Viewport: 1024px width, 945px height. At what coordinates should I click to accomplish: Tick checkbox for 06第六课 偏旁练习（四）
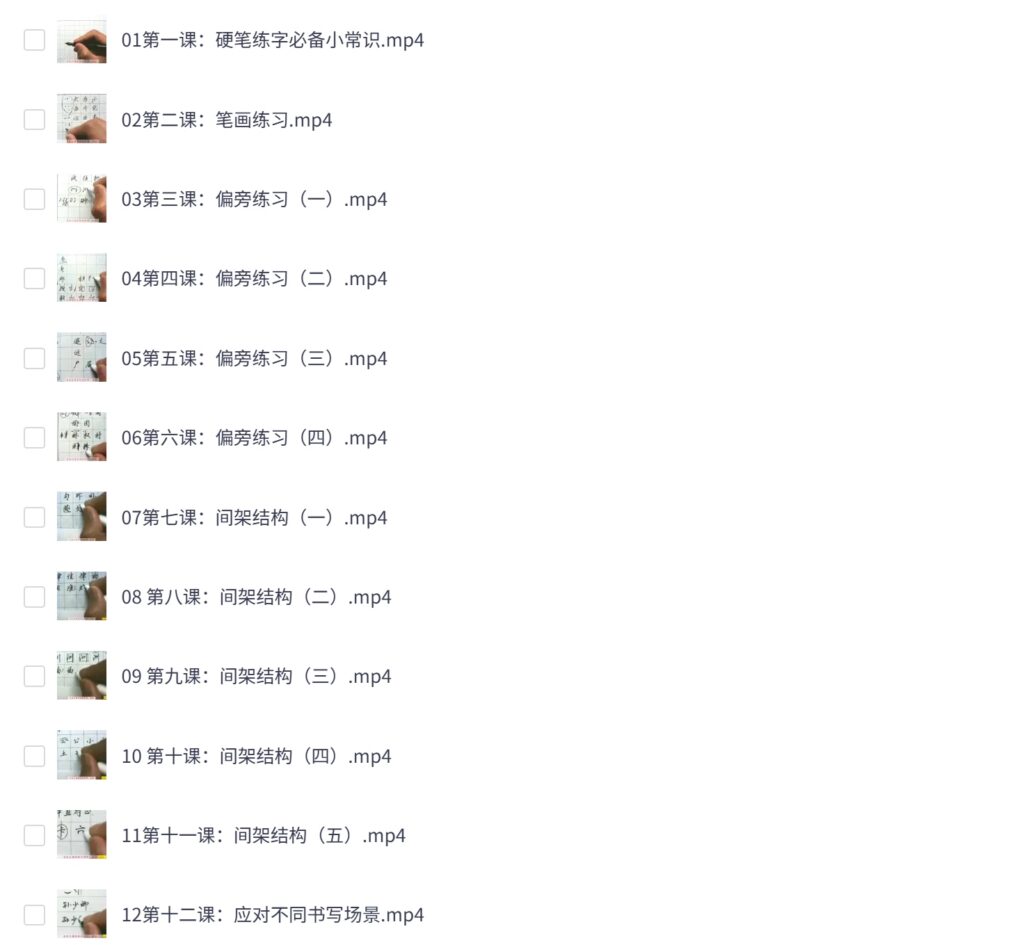pyautogui.click(x=35, y=438)
